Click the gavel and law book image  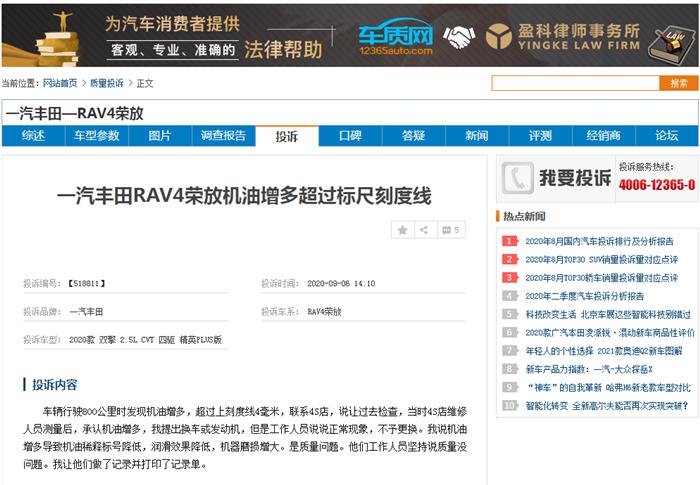(671, 43)
